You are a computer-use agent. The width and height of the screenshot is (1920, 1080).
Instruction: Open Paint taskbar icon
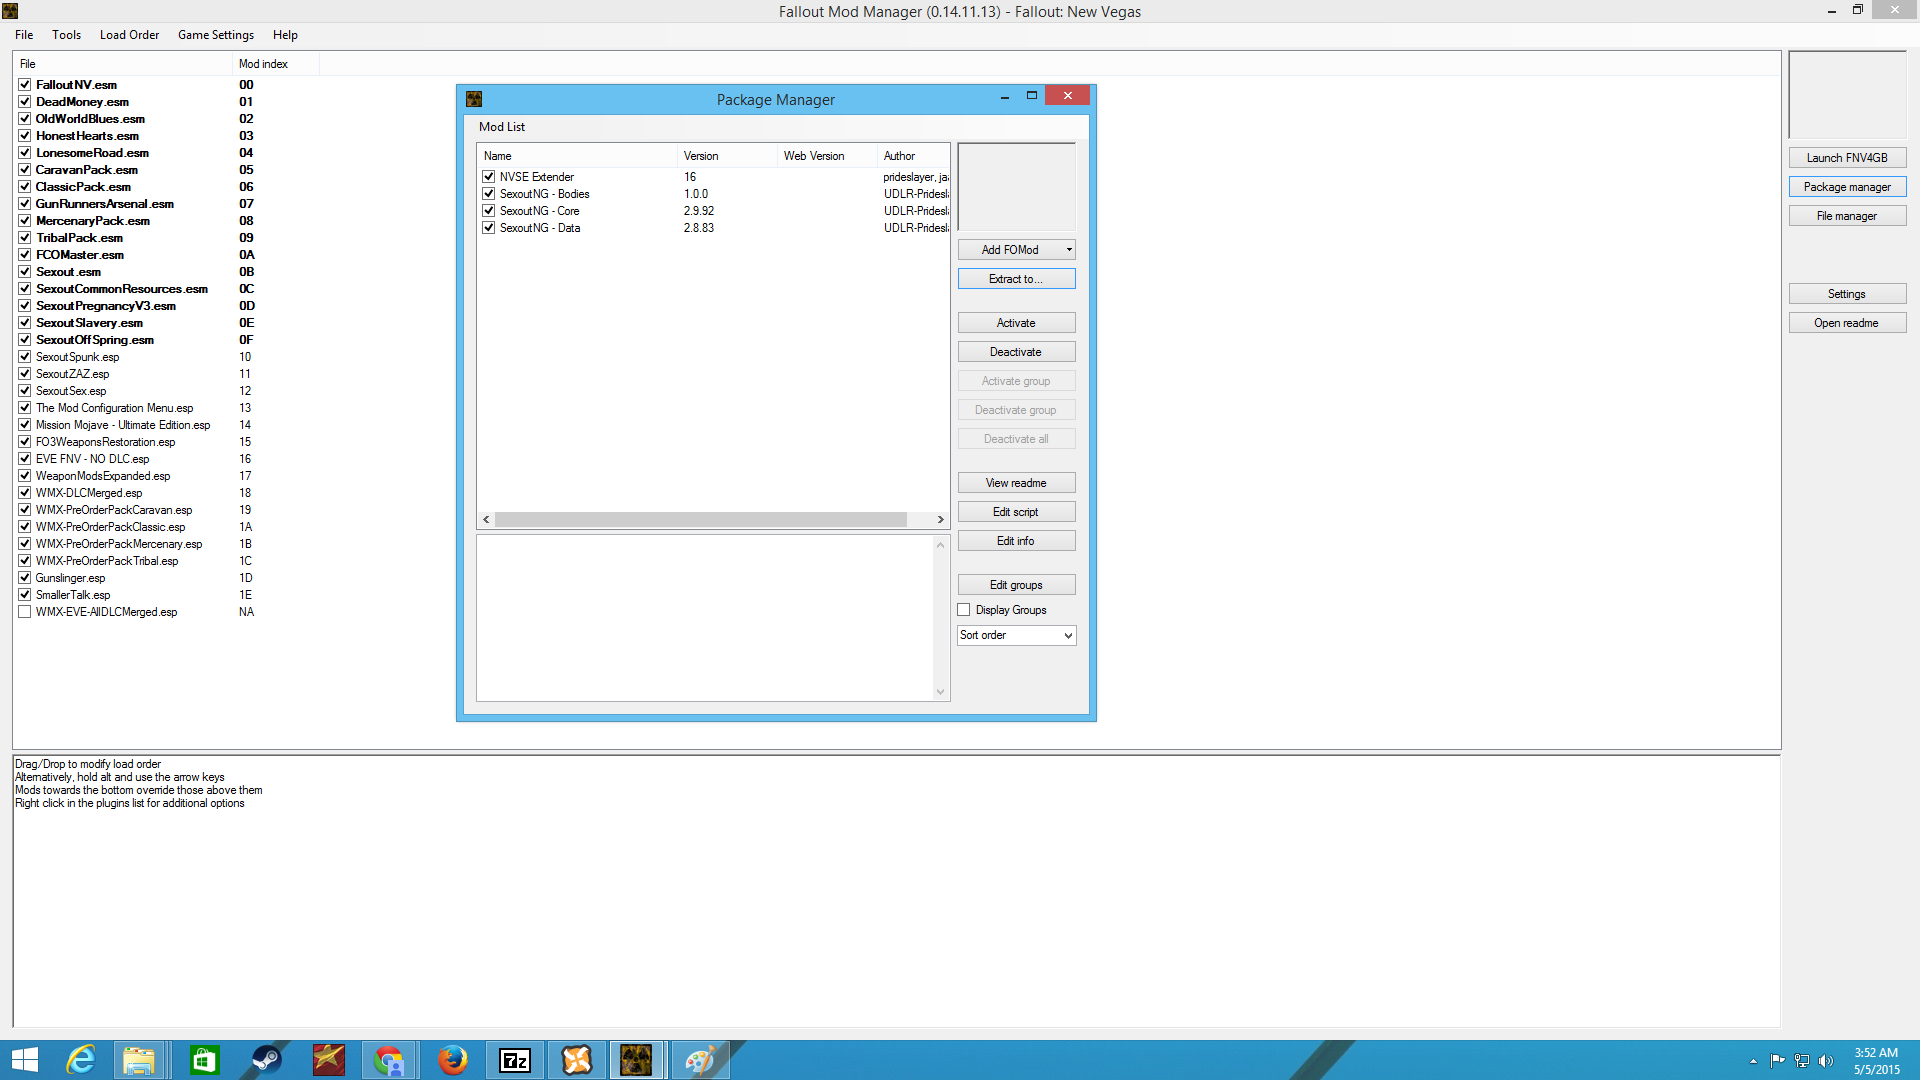point(699,1060)
